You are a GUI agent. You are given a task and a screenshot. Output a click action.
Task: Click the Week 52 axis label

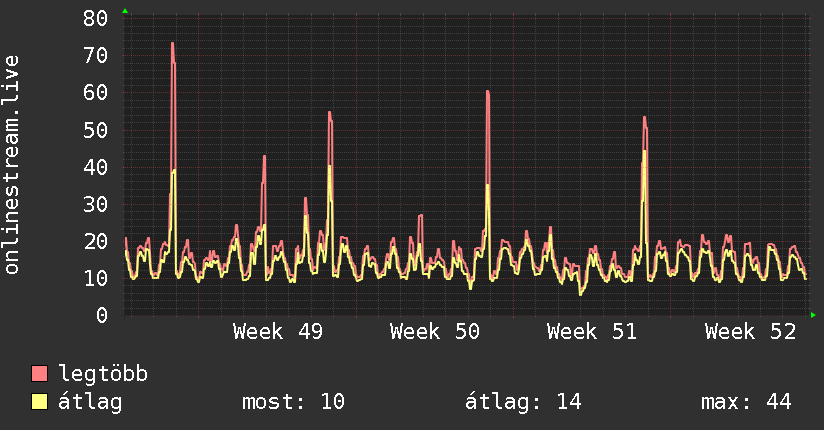[750, 332]
